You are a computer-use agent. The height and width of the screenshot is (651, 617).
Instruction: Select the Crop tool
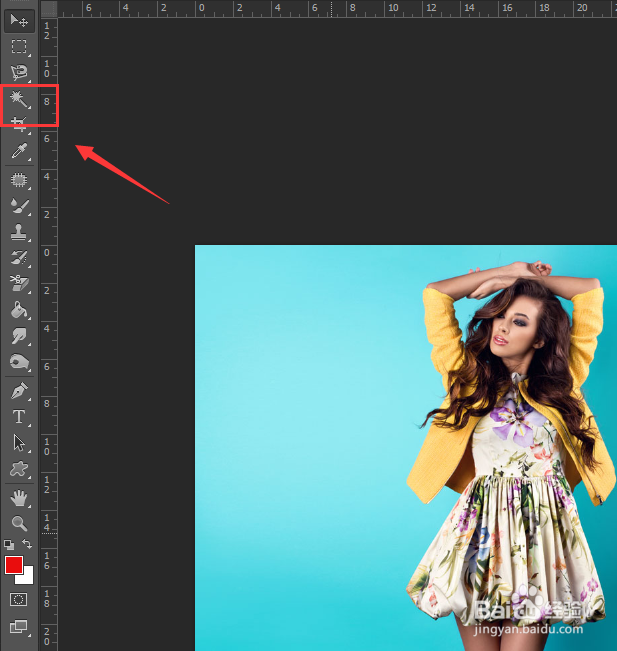(19, 124)
